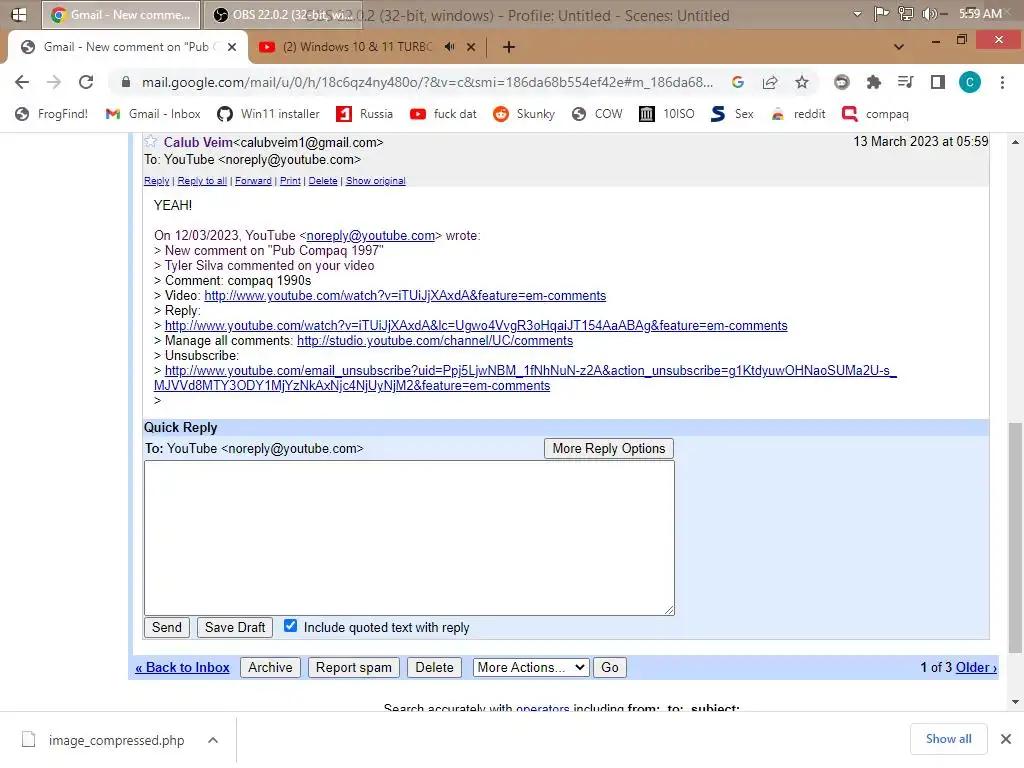Viewport: 1024px width, 768px height.
Task: Close the downloads bar
Action: (1006, 739)
